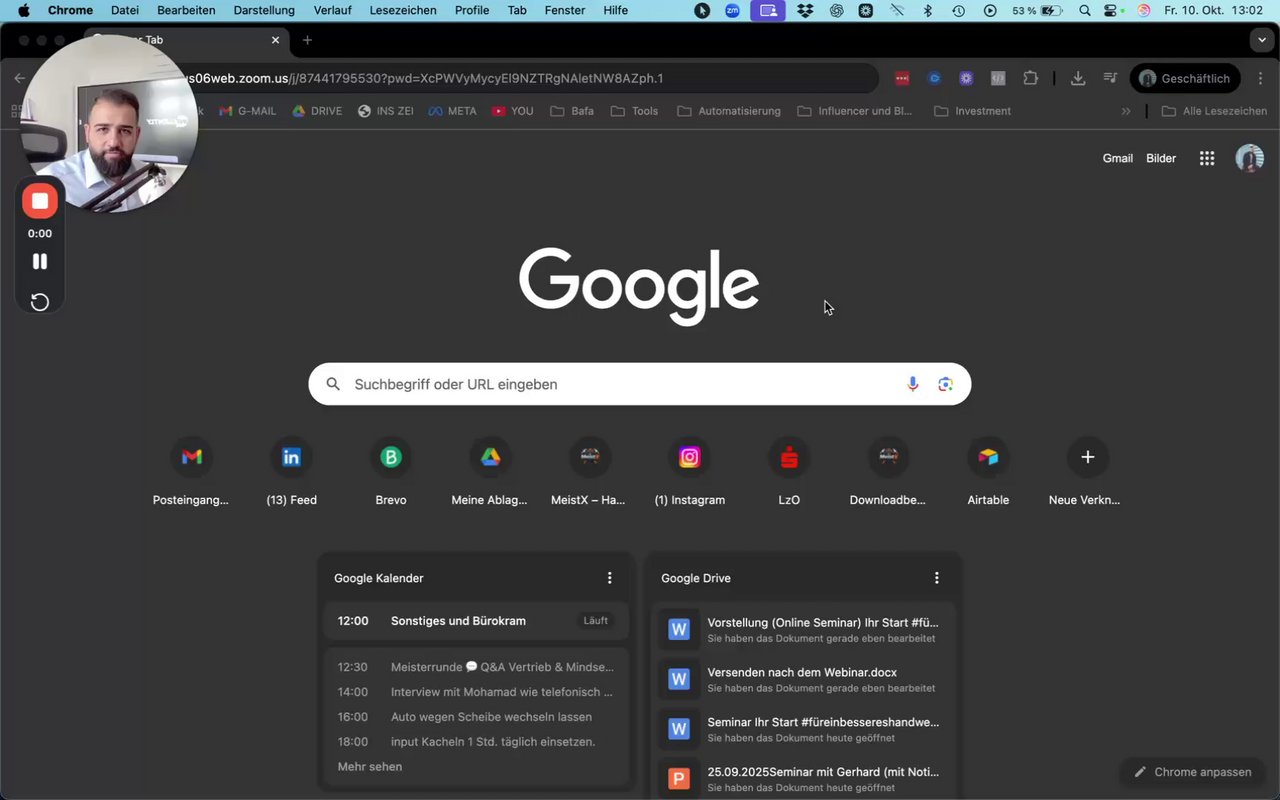Open the Google apps grid
1280x800 pixels.
tap(1207, 158)
